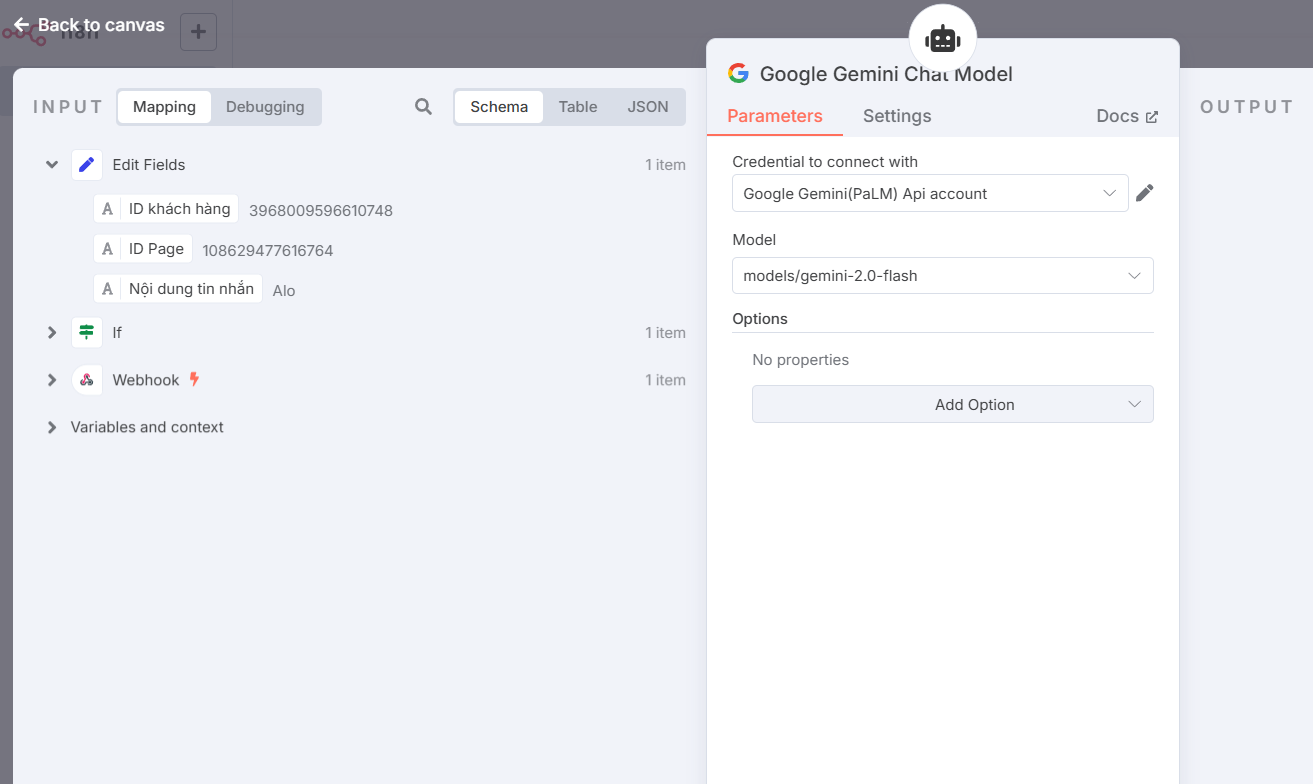
Task: Select the JSON display mode
Action: click(x=648, y=107)
